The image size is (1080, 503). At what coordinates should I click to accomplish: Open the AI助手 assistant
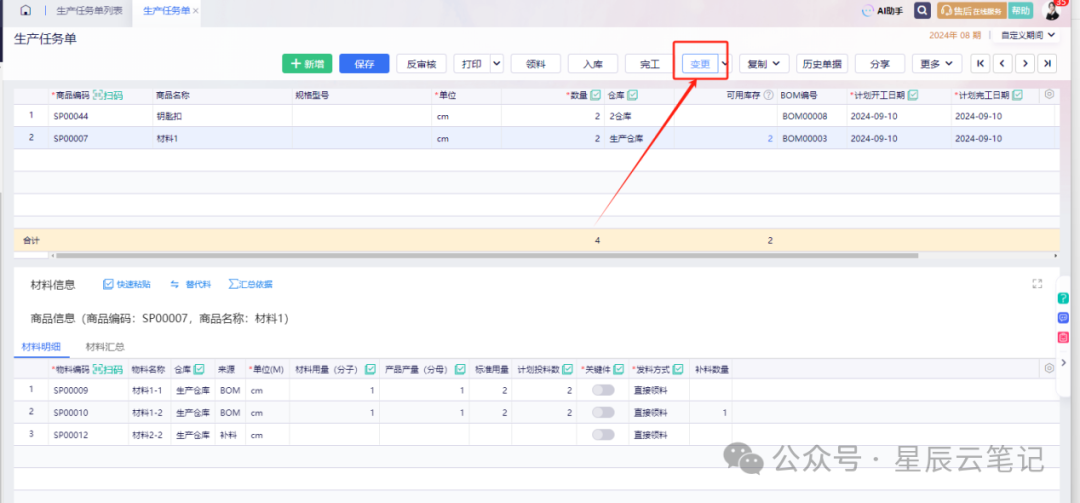[x=882, y=11]
